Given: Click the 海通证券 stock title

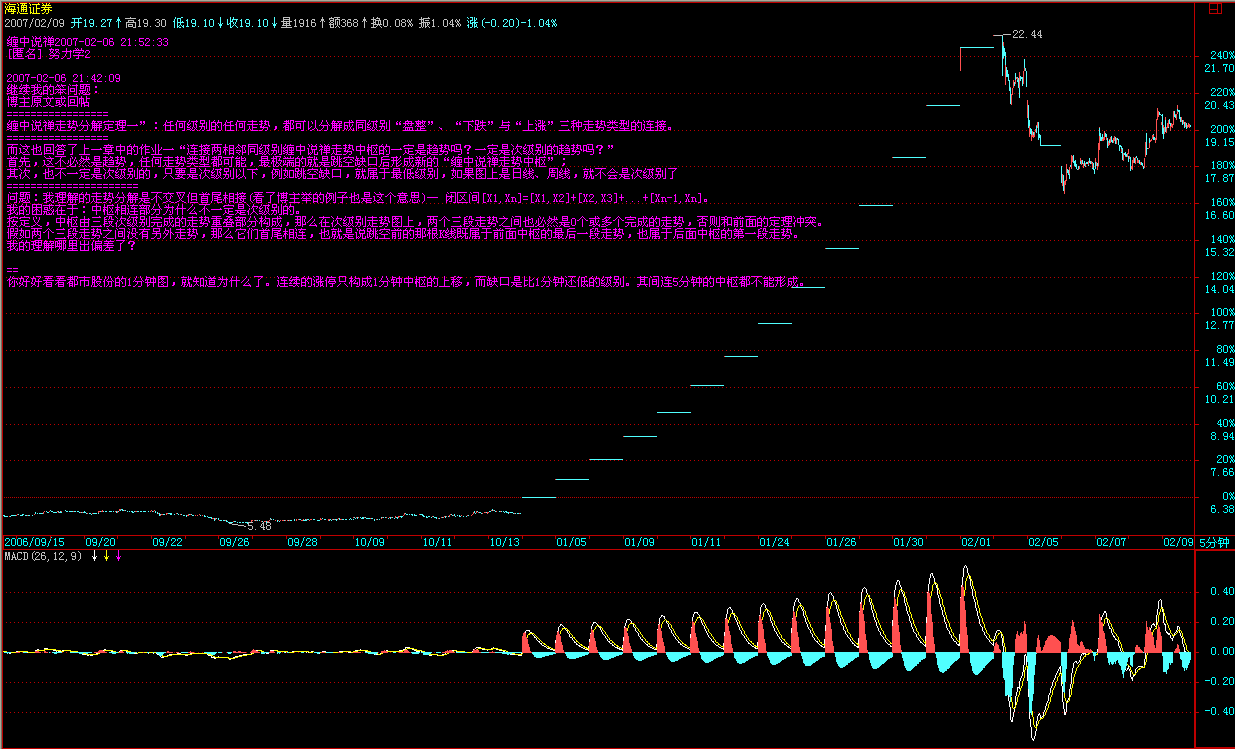Looking at the screenshot, I should pos(29,8).
